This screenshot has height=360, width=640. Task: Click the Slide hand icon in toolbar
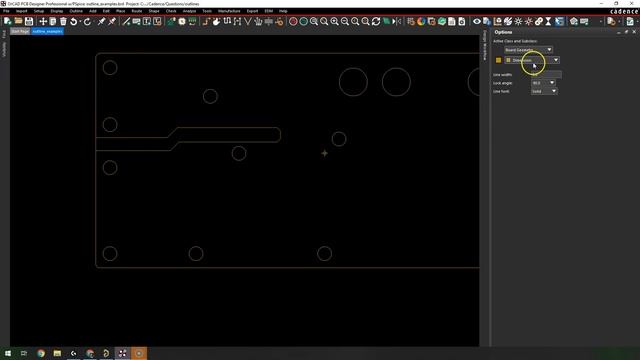216,21
